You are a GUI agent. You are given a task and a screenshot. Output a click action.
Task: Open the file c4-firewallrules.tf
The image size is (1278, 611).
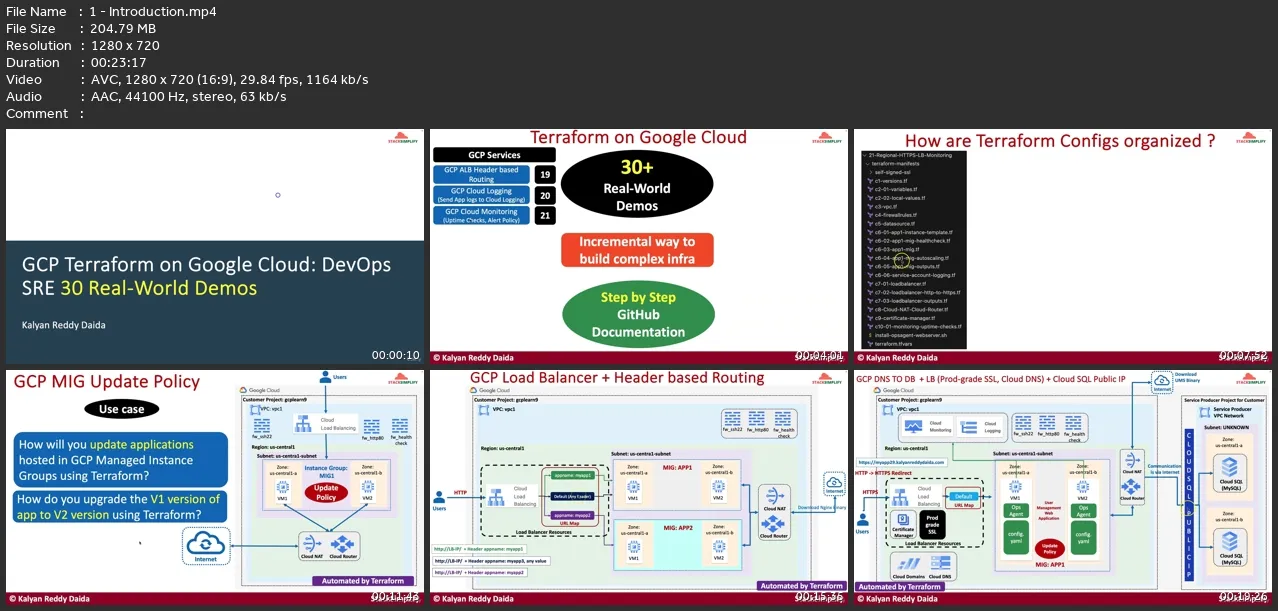(x=898, y=215)
